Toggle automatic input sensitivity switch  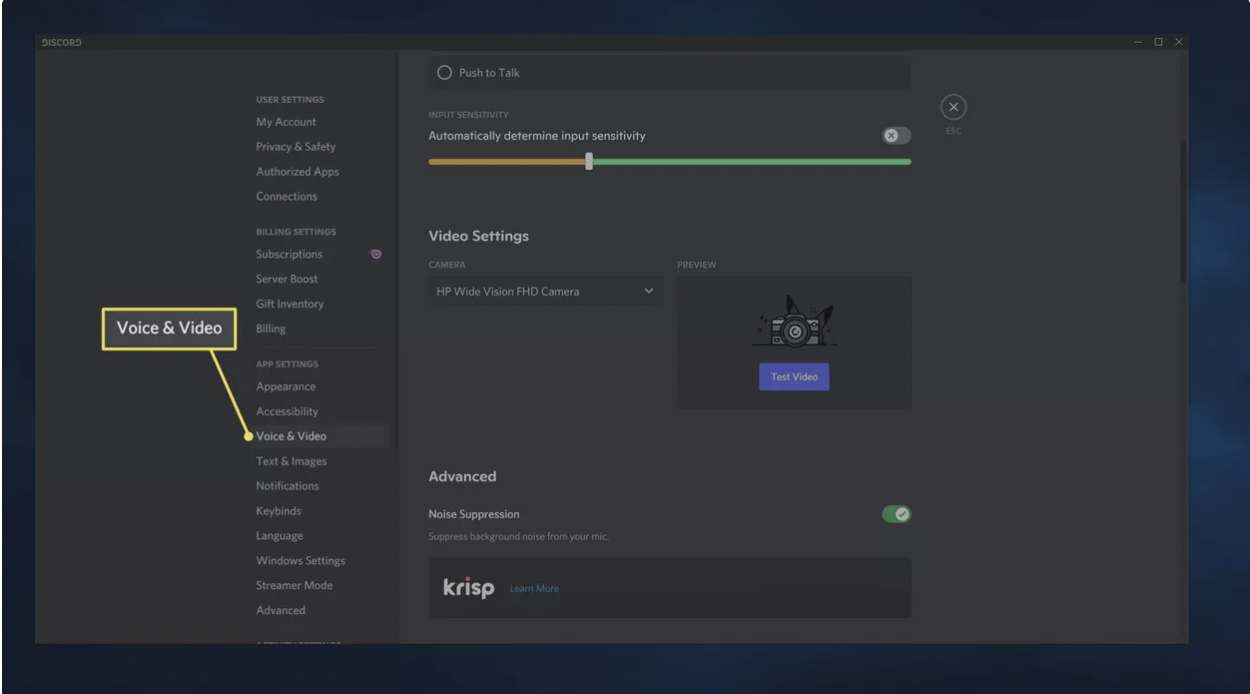pos(896,136)
